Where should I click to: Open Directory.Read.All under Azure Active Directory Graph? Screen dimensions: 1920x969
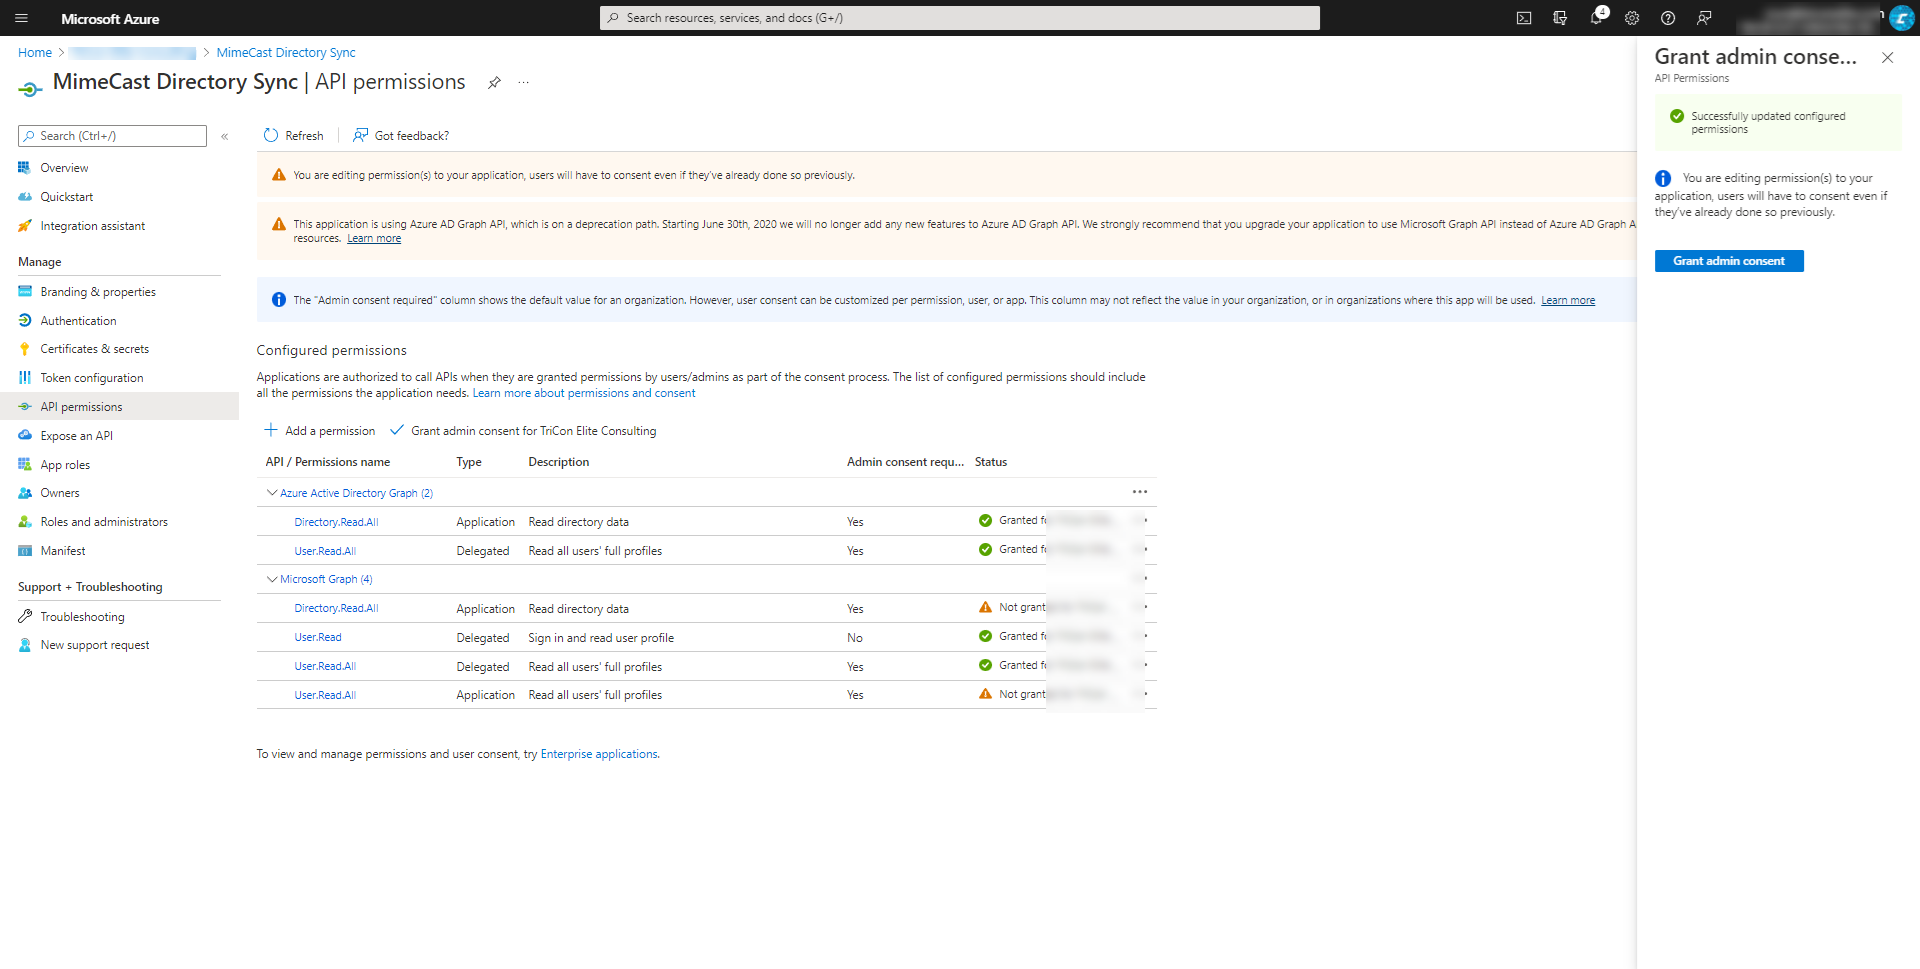pos(336,522)
